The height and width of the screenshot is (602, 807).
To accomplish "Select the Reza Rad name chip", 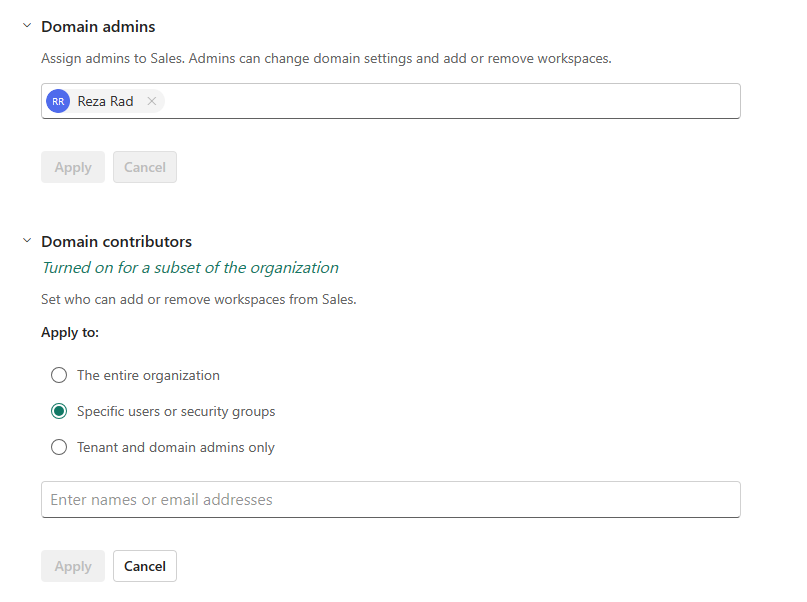I will 105,101.
